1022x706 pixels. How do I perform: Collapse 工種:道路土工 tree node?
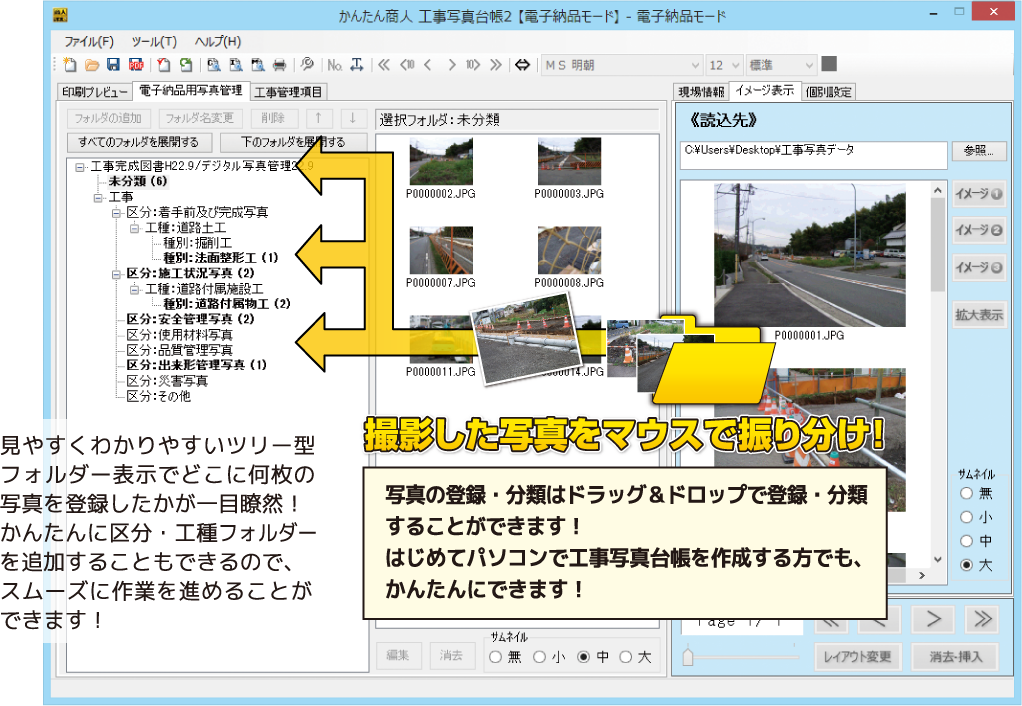(x=134, y=228)
